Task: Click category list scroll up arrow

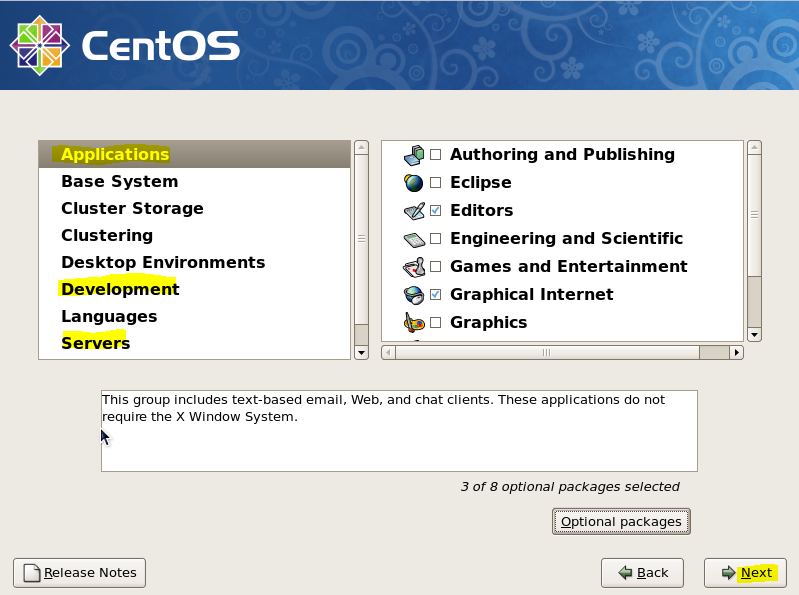Action: [361, 148]
